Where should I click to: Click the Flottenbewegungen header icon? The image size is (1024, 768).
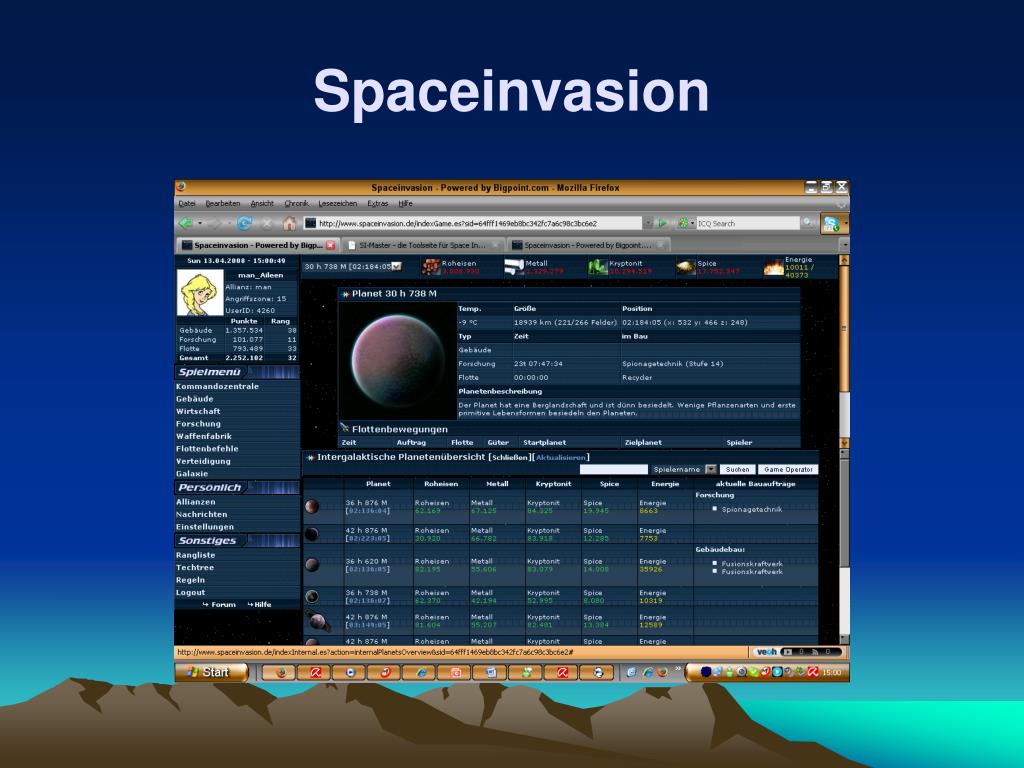coord(345,428)
